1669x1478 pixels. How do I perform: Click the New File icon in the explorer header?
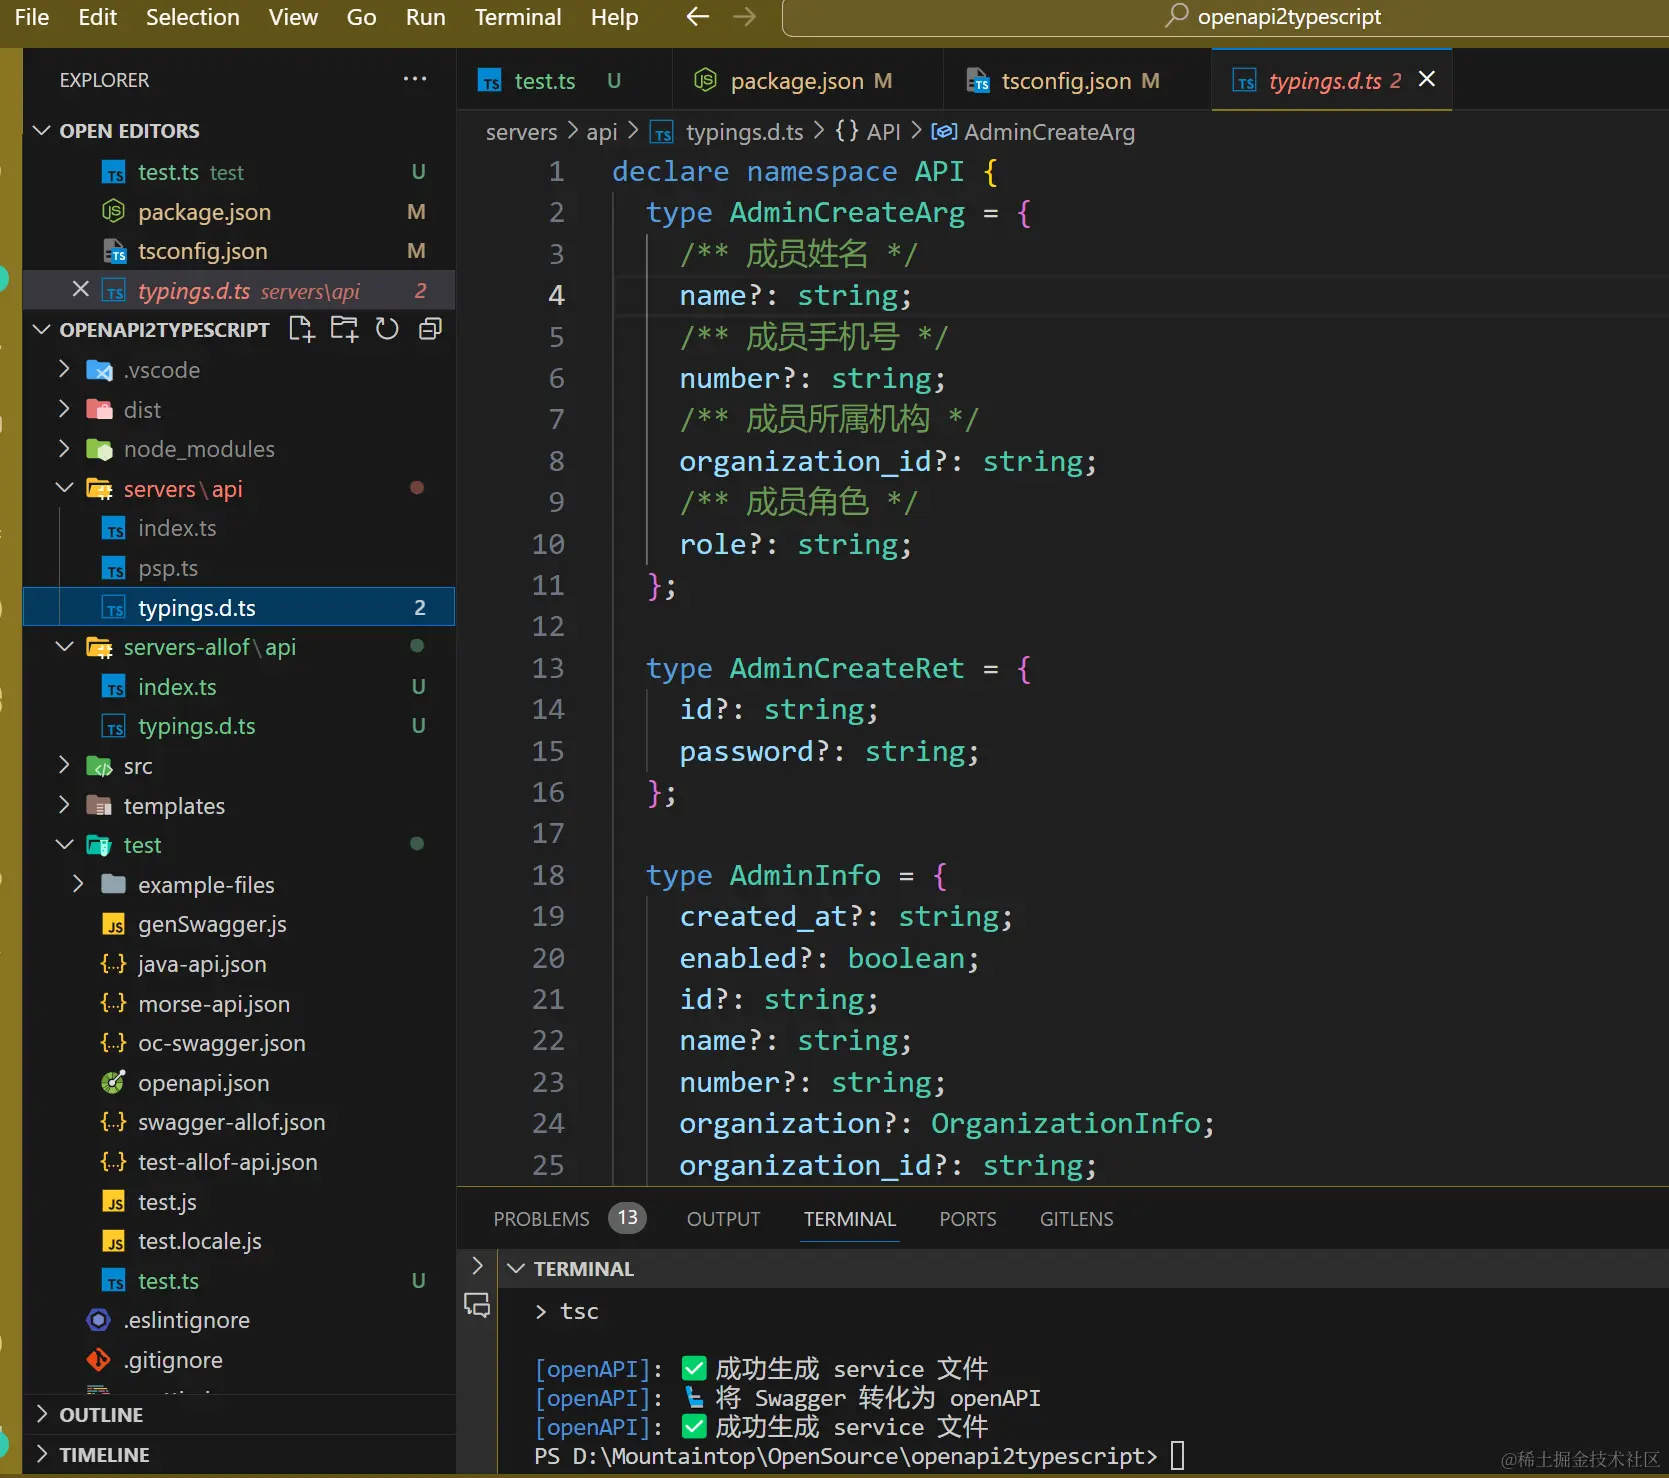[301, 329]
